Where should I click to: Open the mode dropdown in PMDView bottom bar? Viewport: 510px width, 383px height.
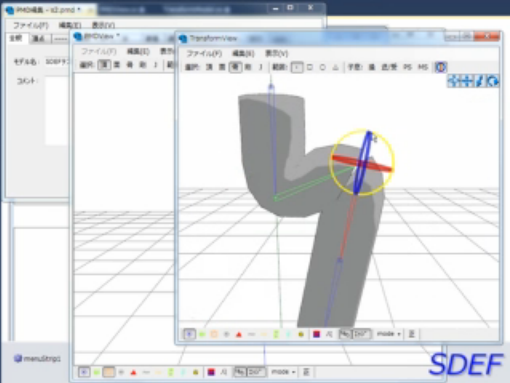coord(283,372)
